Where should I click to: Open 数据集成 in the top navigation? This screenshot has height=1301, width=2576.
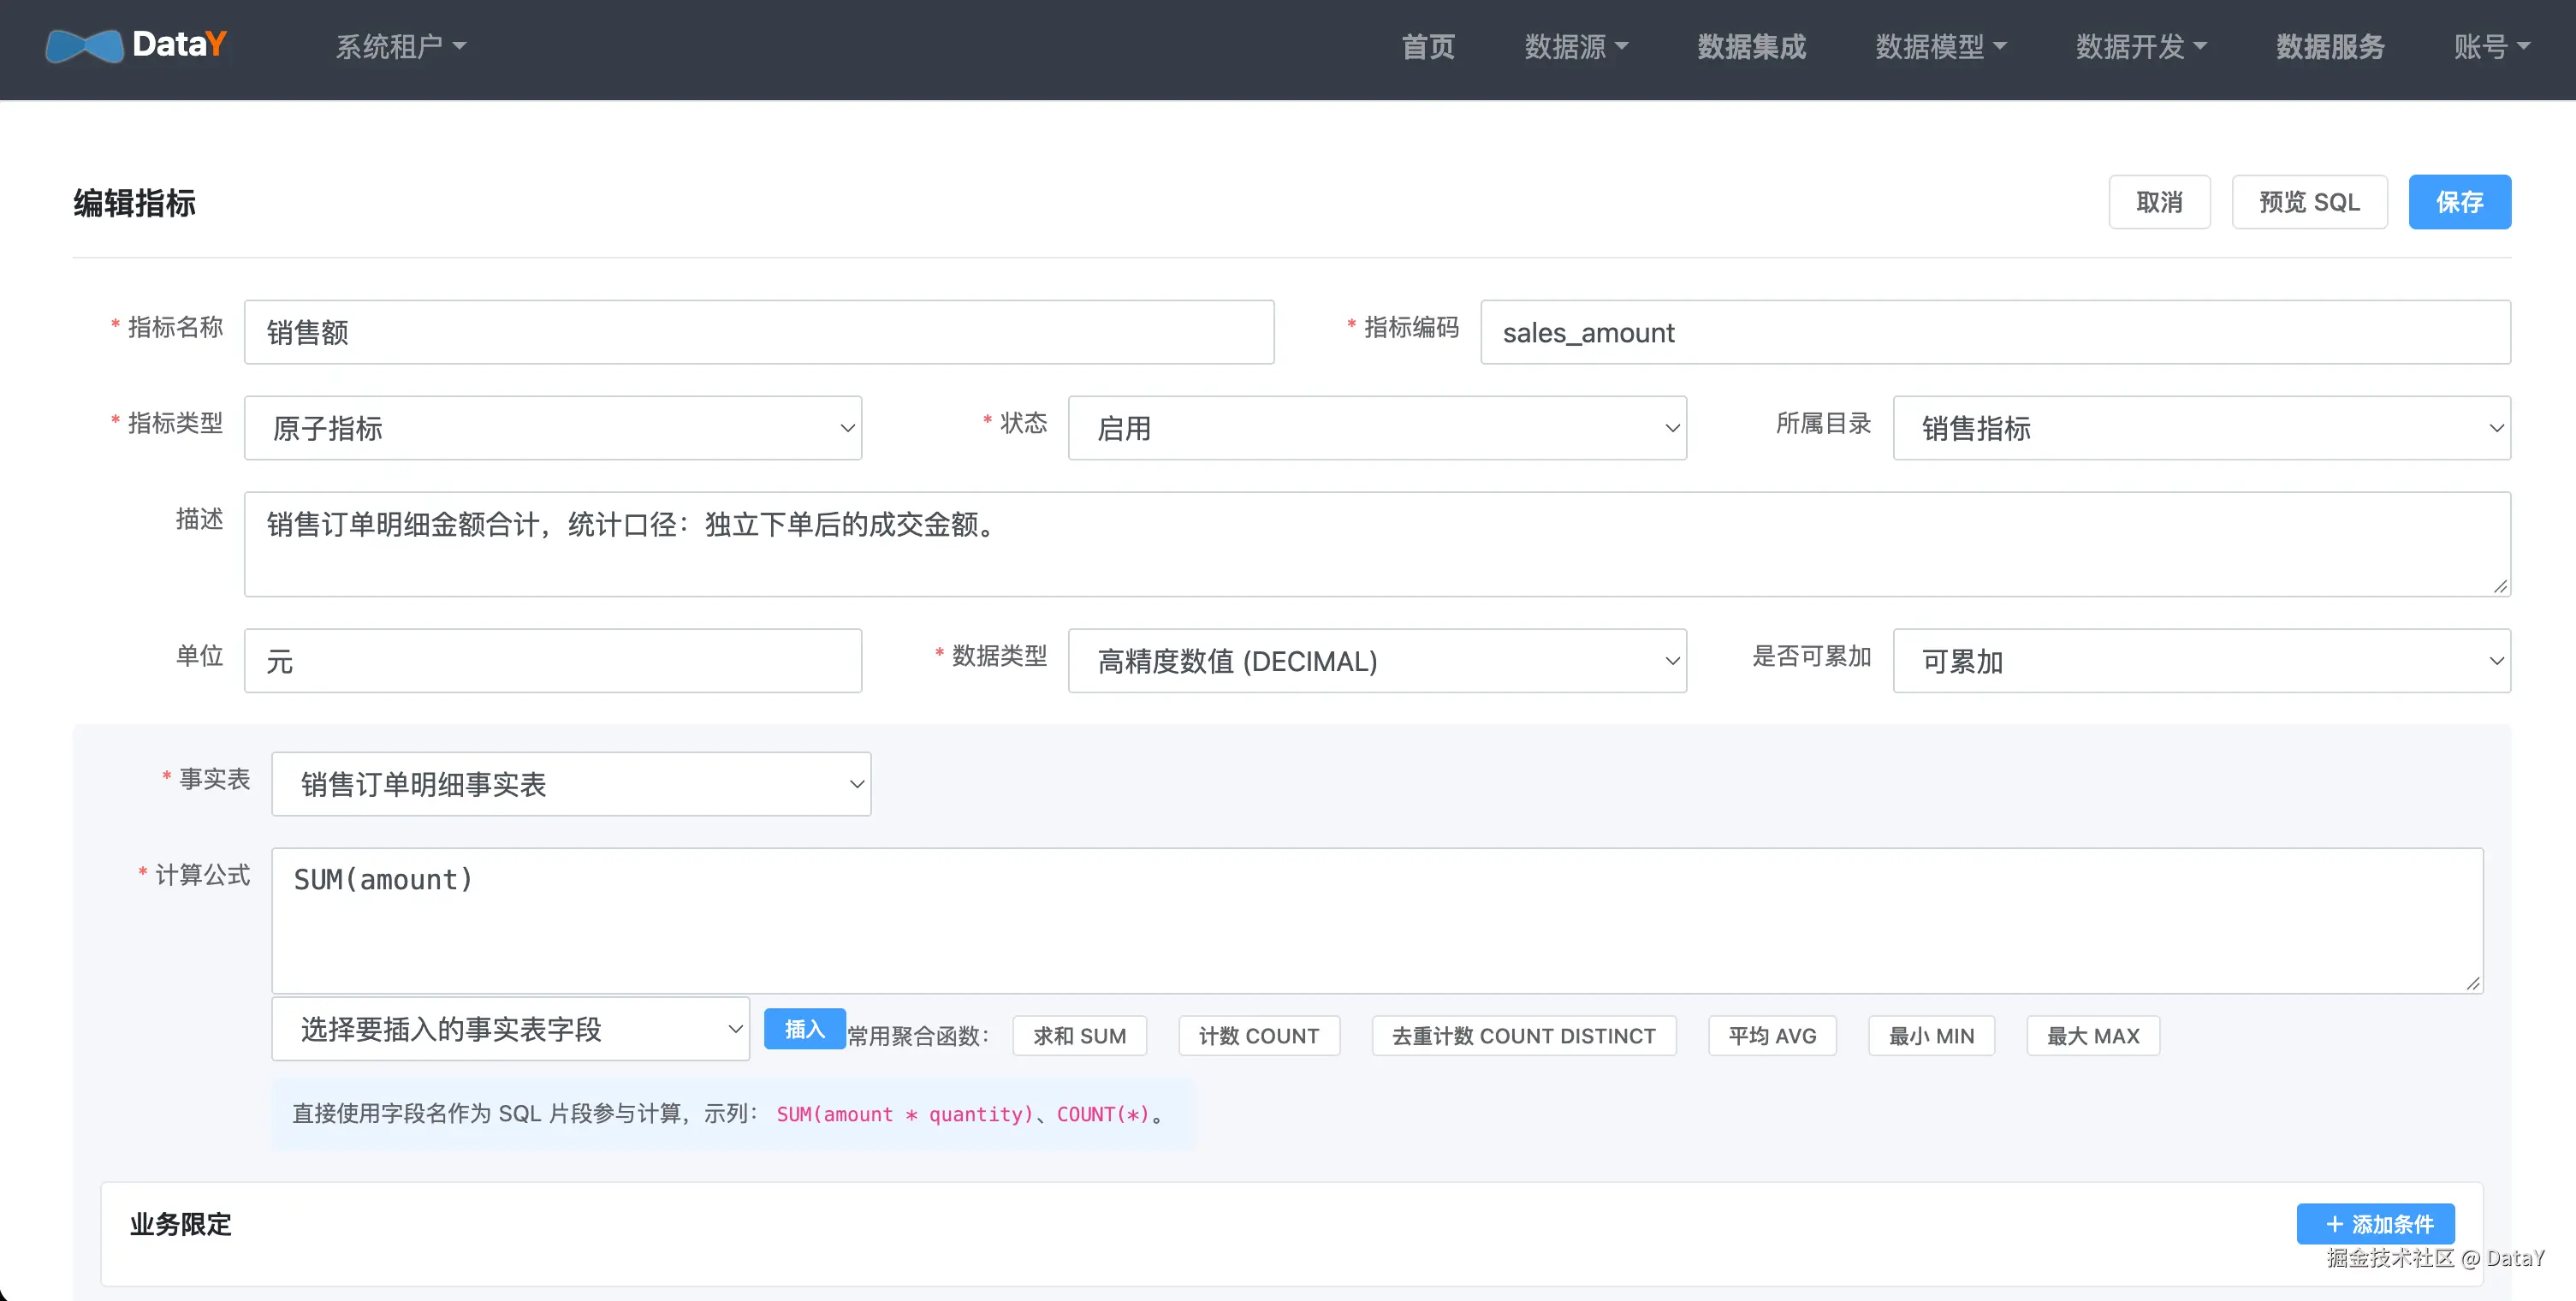click(x=1751, y=46)
